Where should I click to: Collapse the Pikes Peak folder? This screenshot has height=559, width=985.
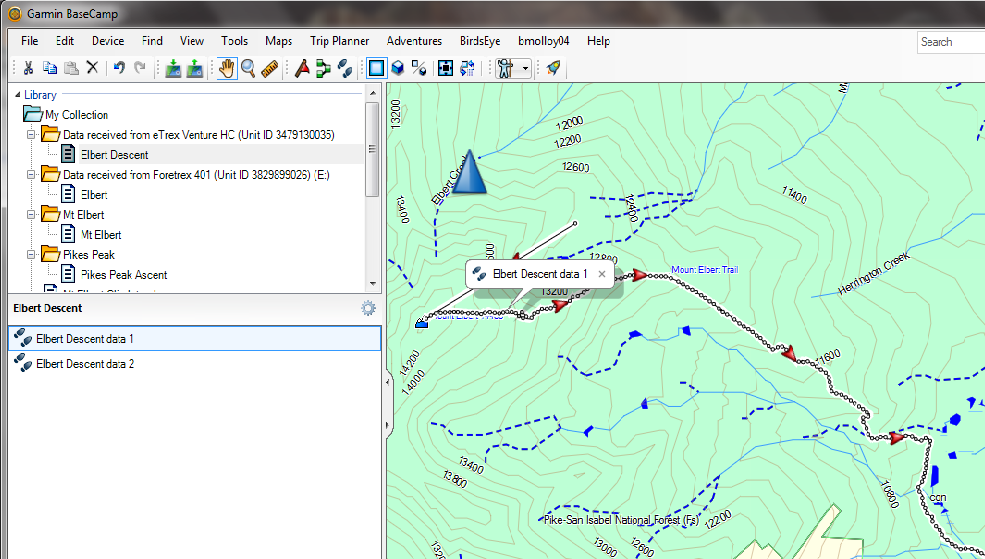point(31,255)
